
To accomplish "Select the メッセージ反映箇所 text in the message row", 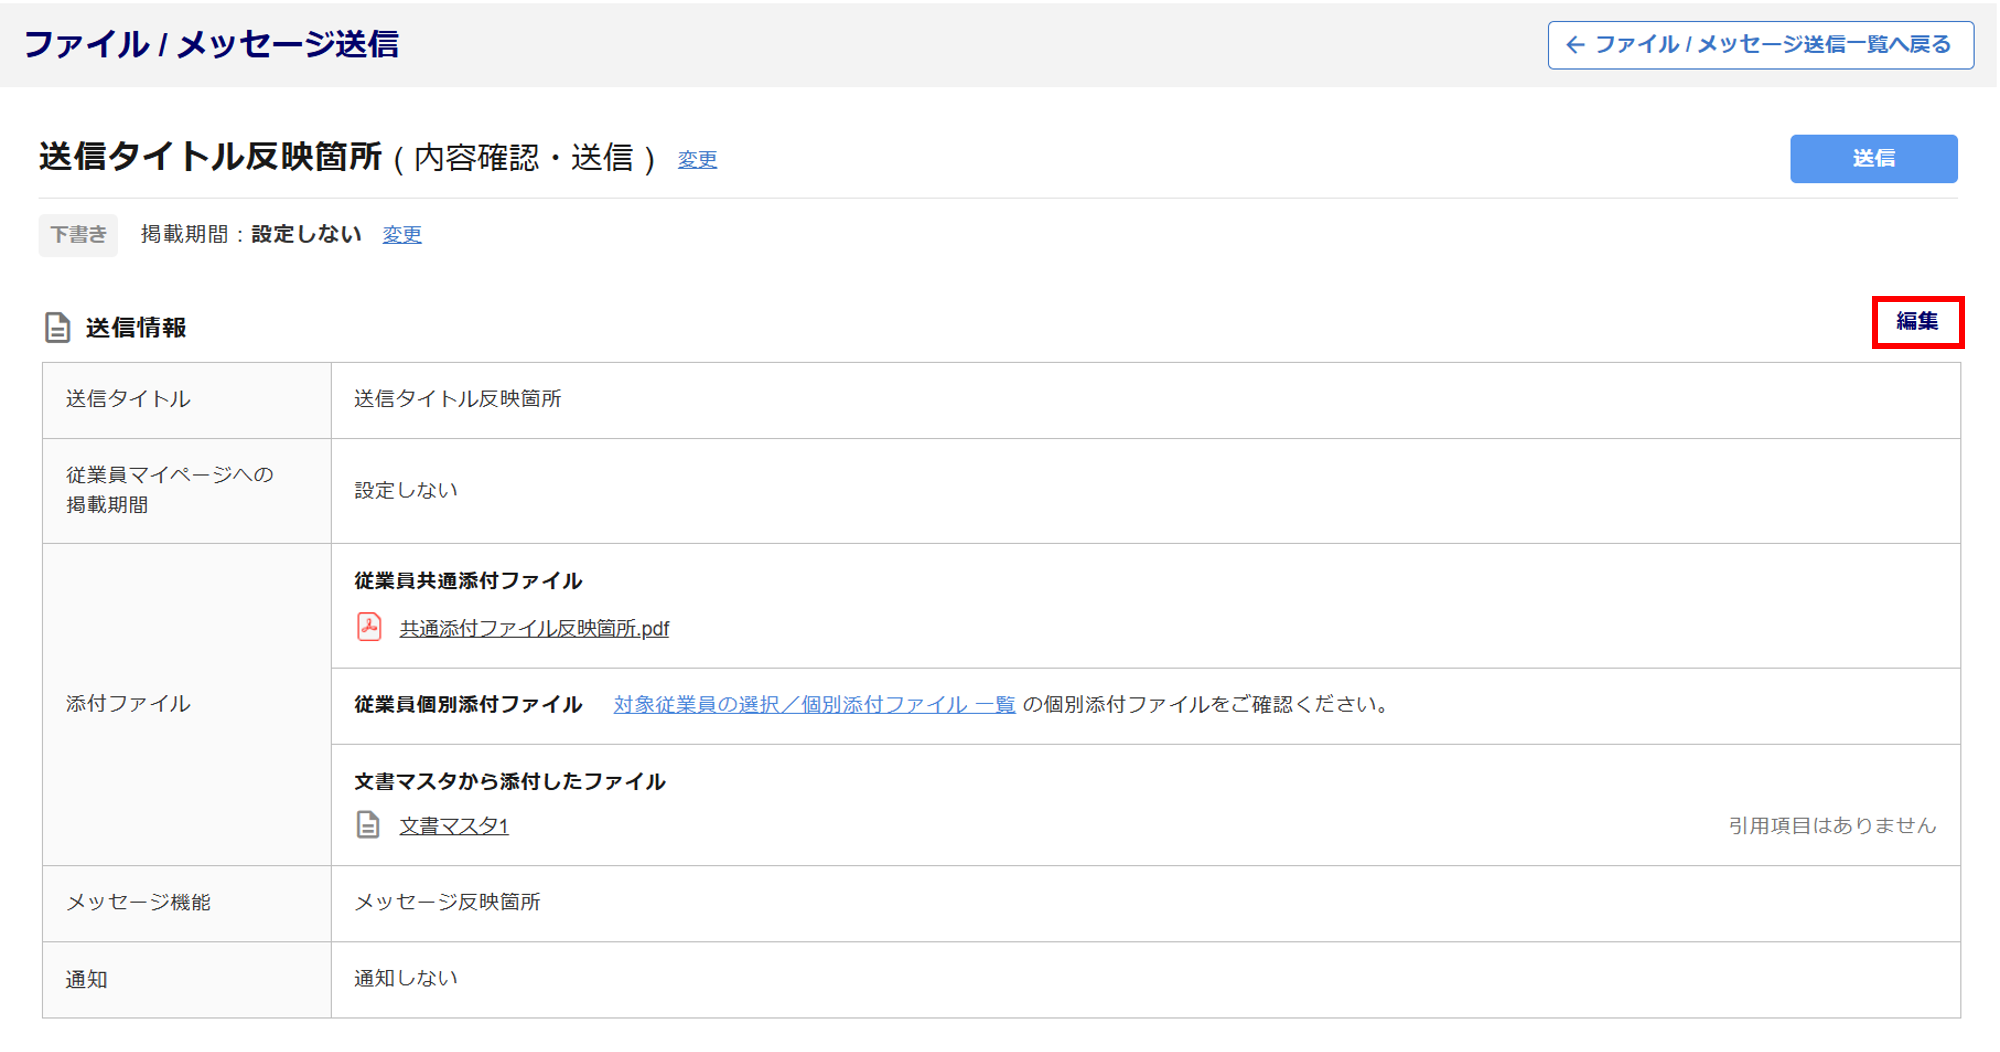I will coord(447,902).
